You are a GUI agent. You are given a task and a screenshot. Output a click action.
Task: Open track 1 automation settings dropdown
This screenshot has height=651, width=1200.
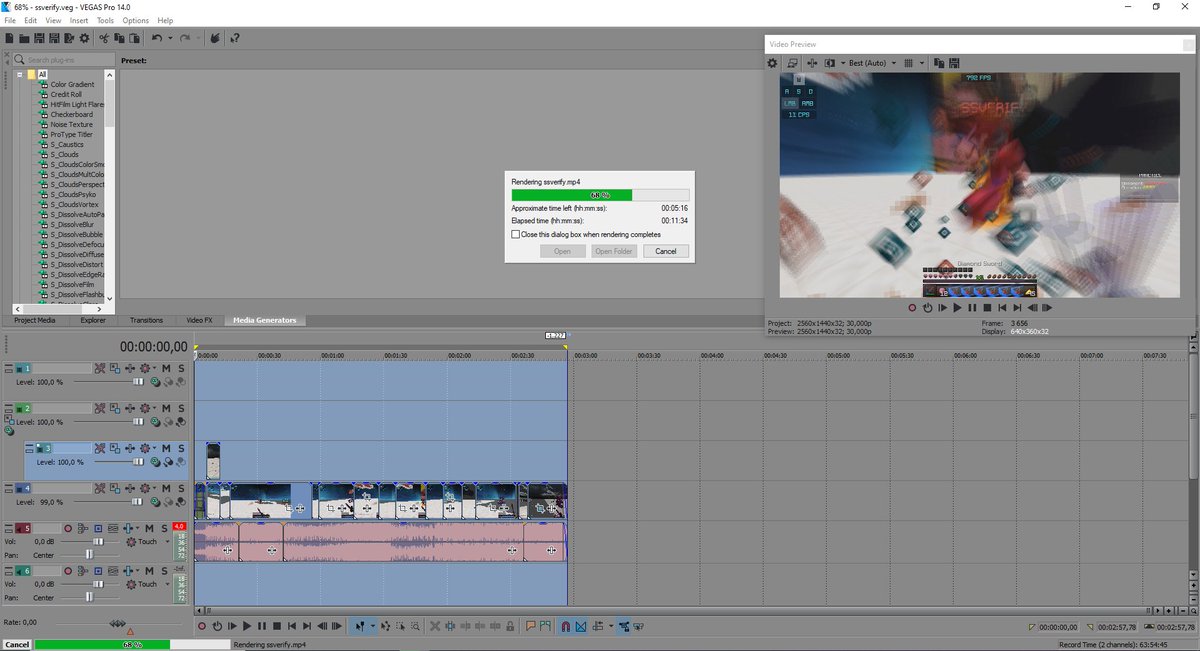pos(154,368)
